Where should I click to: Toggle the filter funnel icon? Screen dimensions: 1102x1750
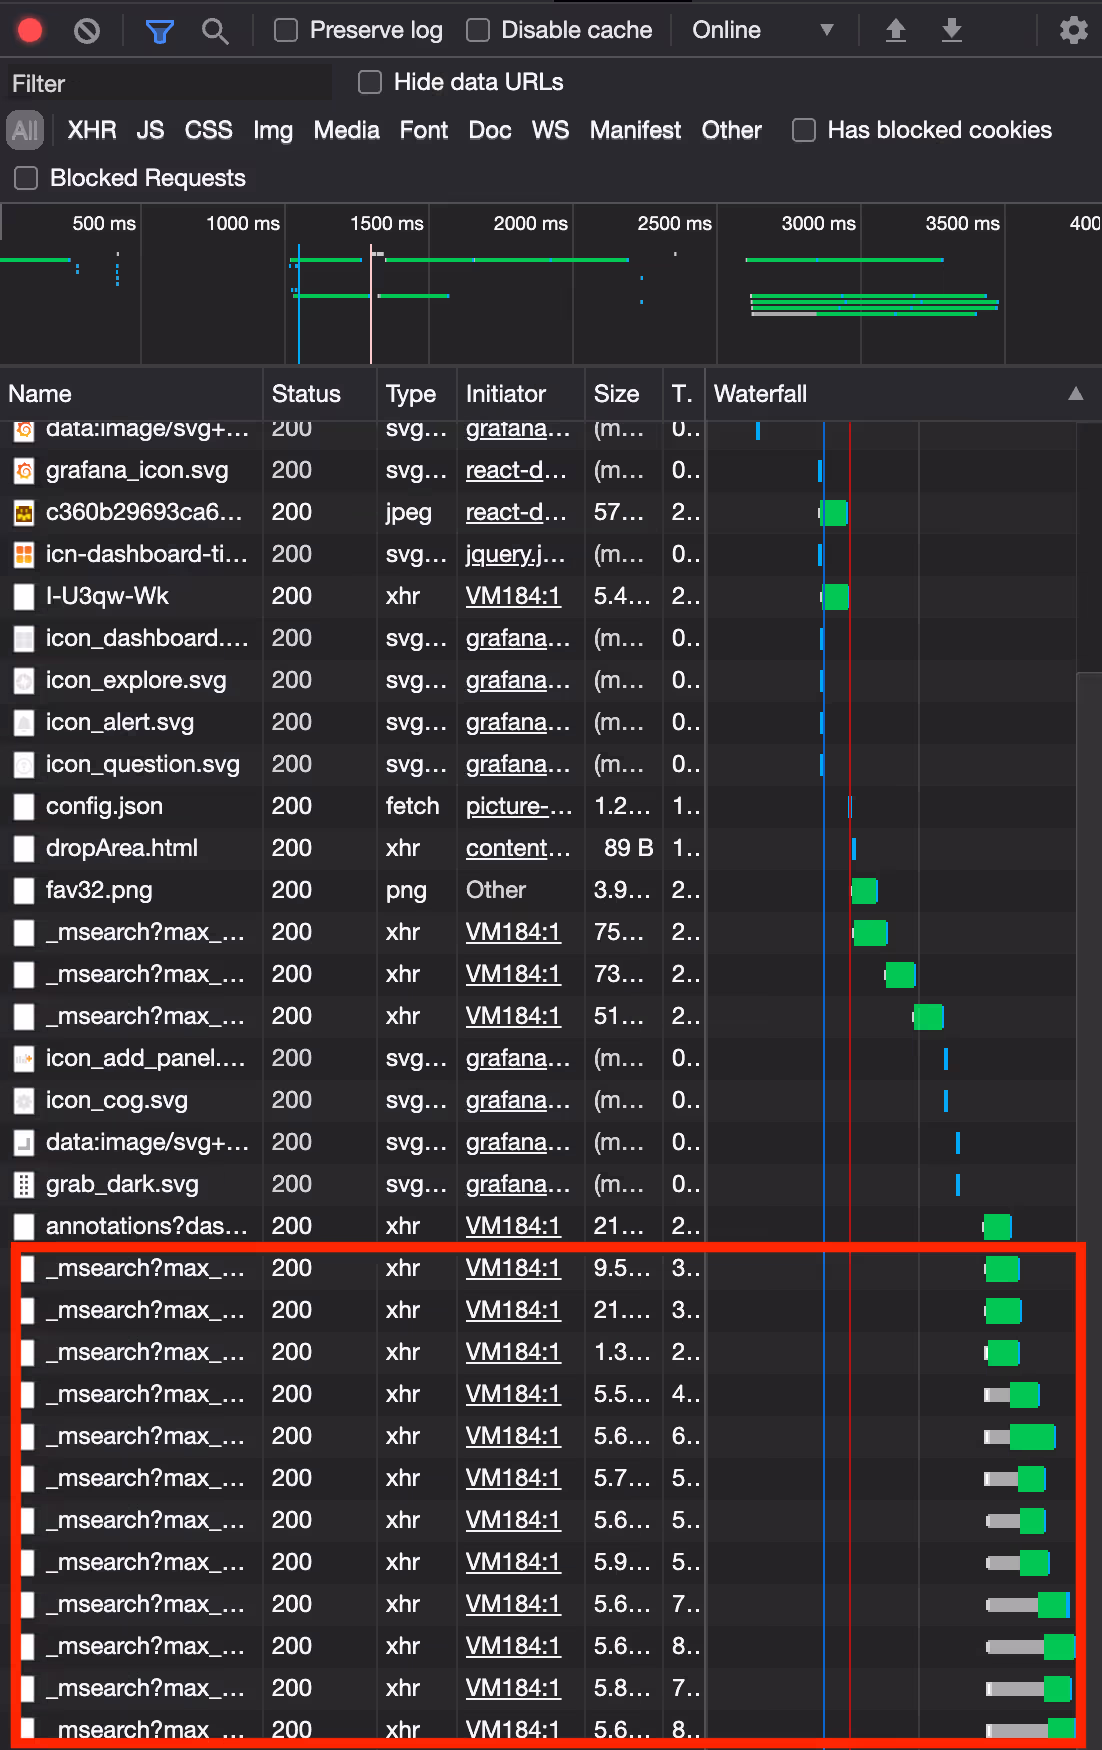159,31
